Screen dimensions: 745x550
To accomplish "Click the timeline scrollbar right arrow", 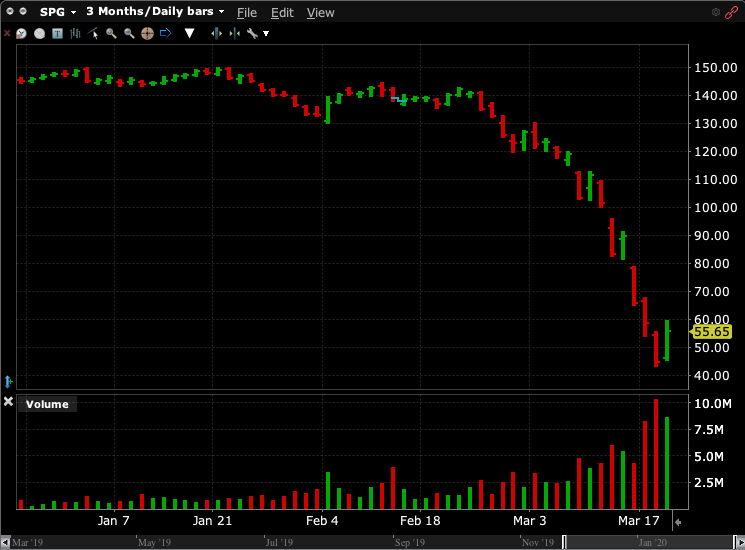I will (x=739, y=542).
